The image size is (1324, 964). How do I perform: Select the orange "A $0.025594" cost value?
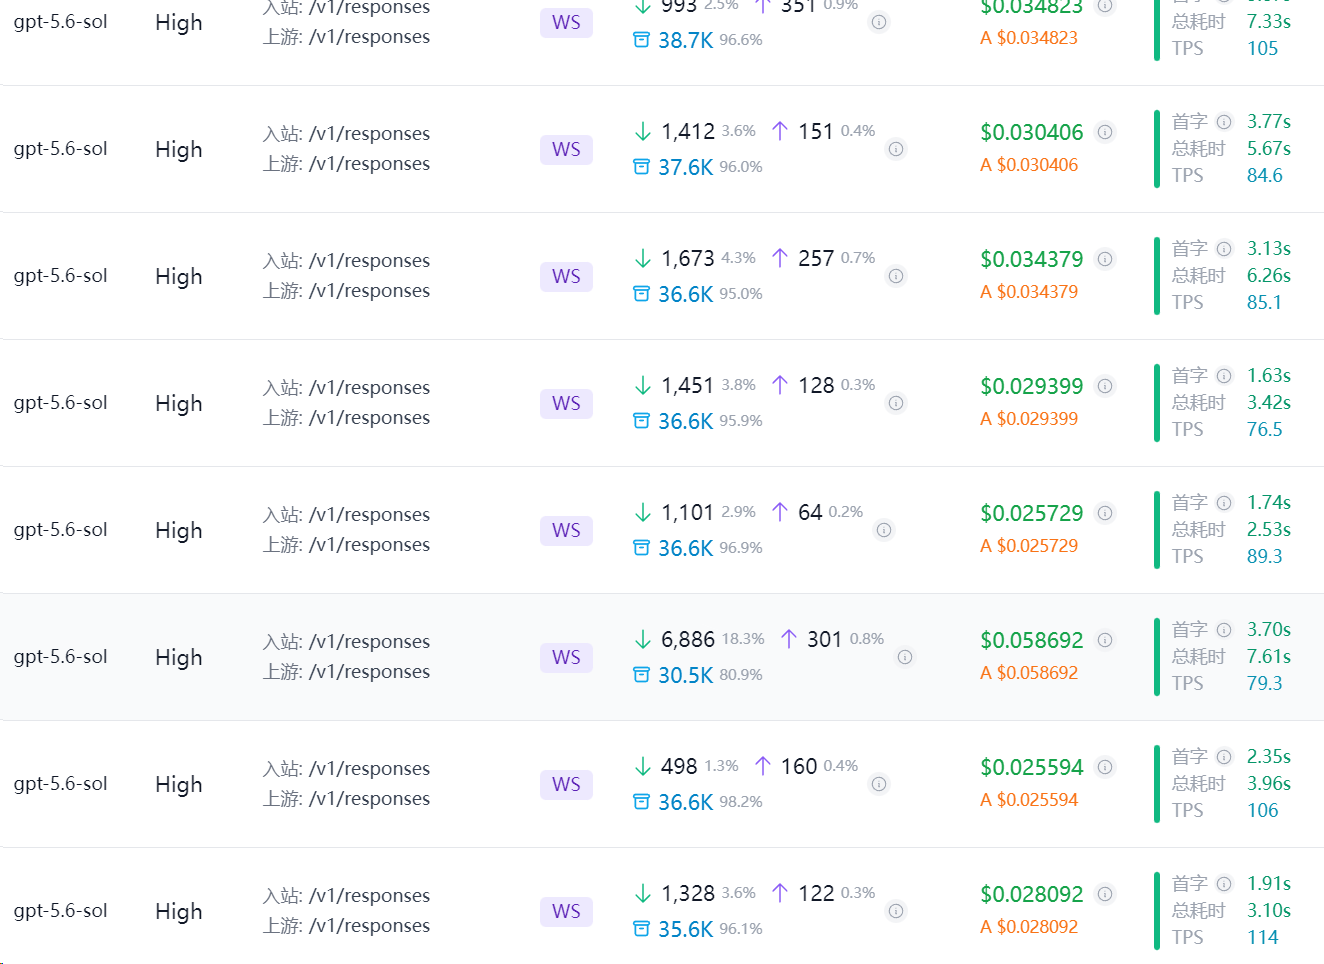pyautogui.click(x=1029, y=800)
